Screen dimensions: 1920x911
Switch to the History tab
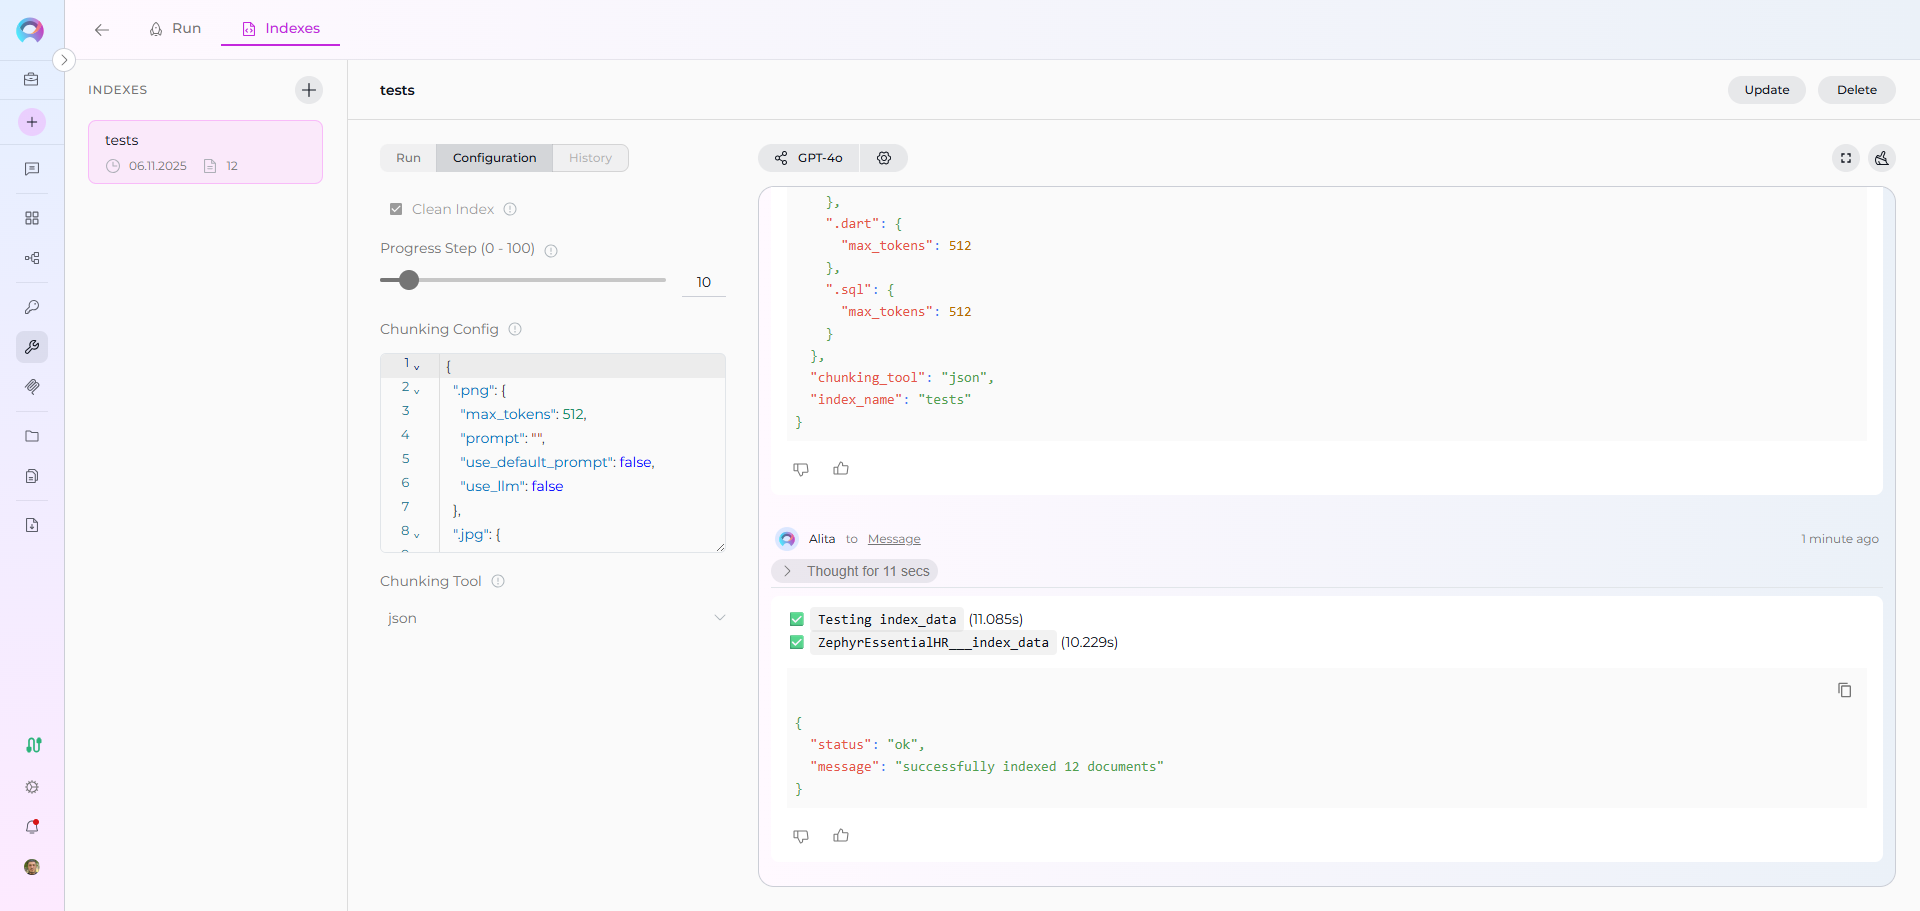(x=590, y=158)
